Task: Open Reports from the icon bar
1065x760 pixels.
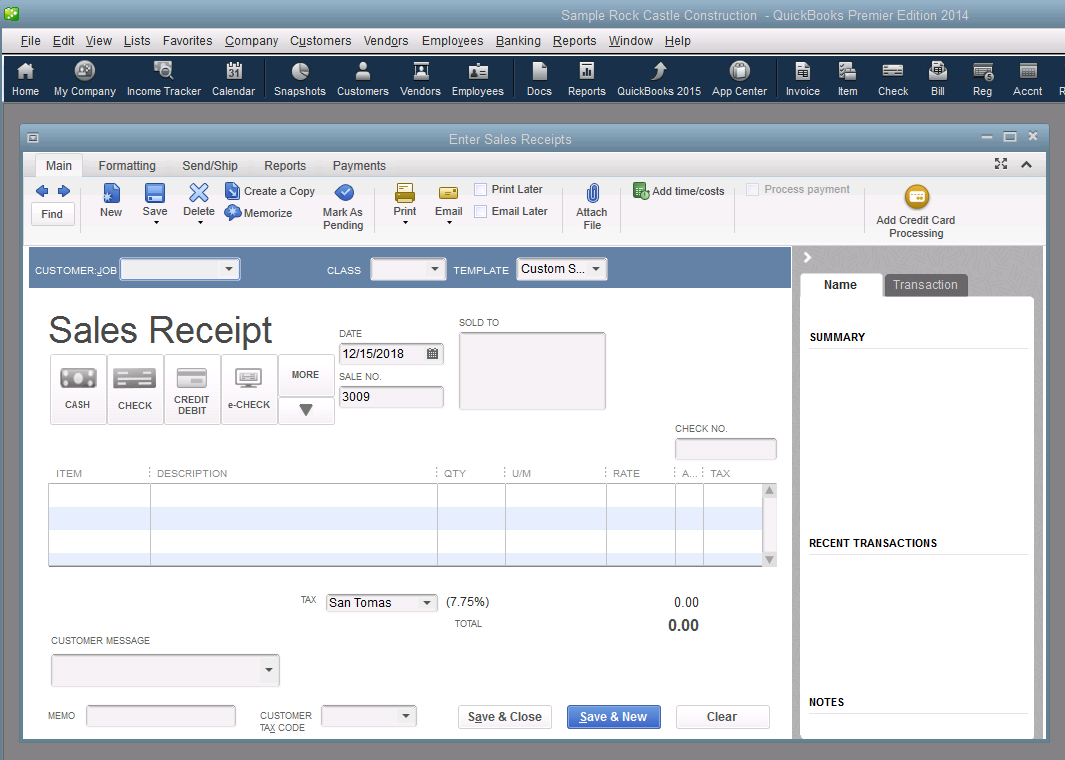Action: (587, 79)
